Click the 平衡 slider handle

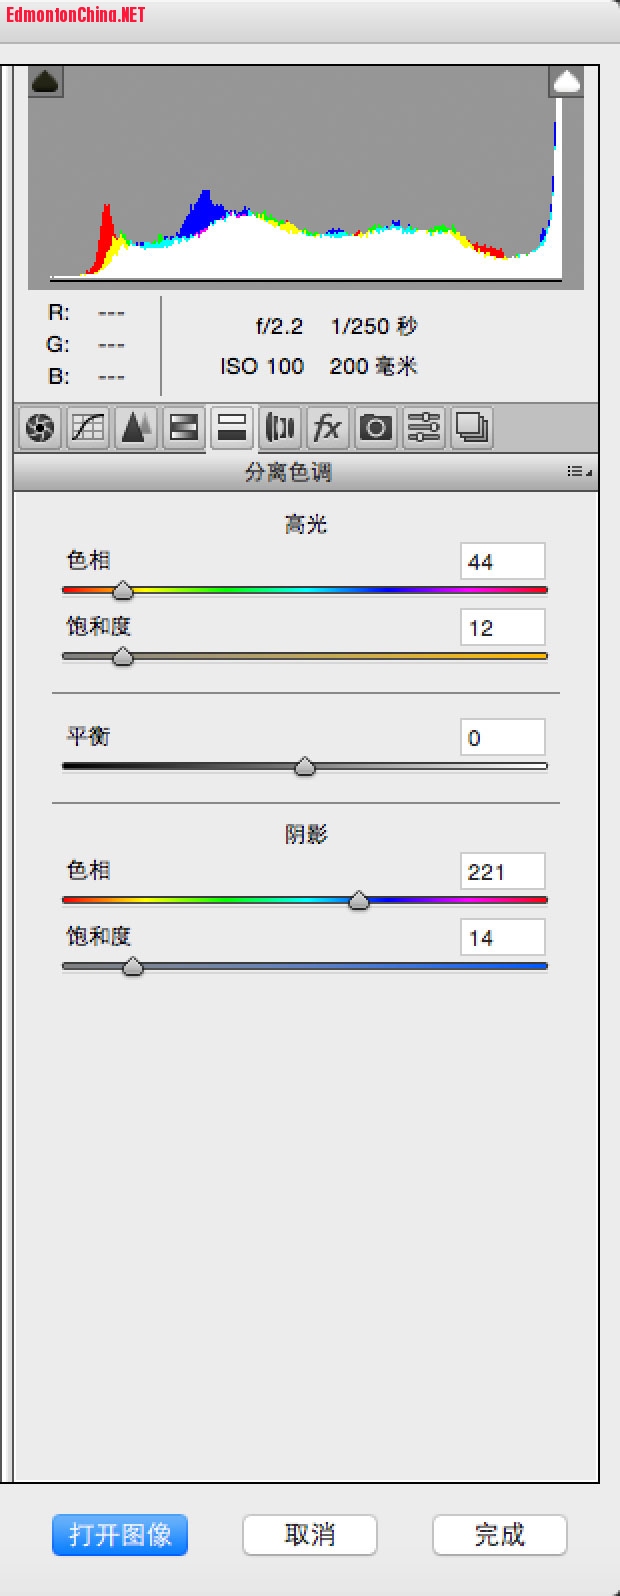(x=305, y=767)
